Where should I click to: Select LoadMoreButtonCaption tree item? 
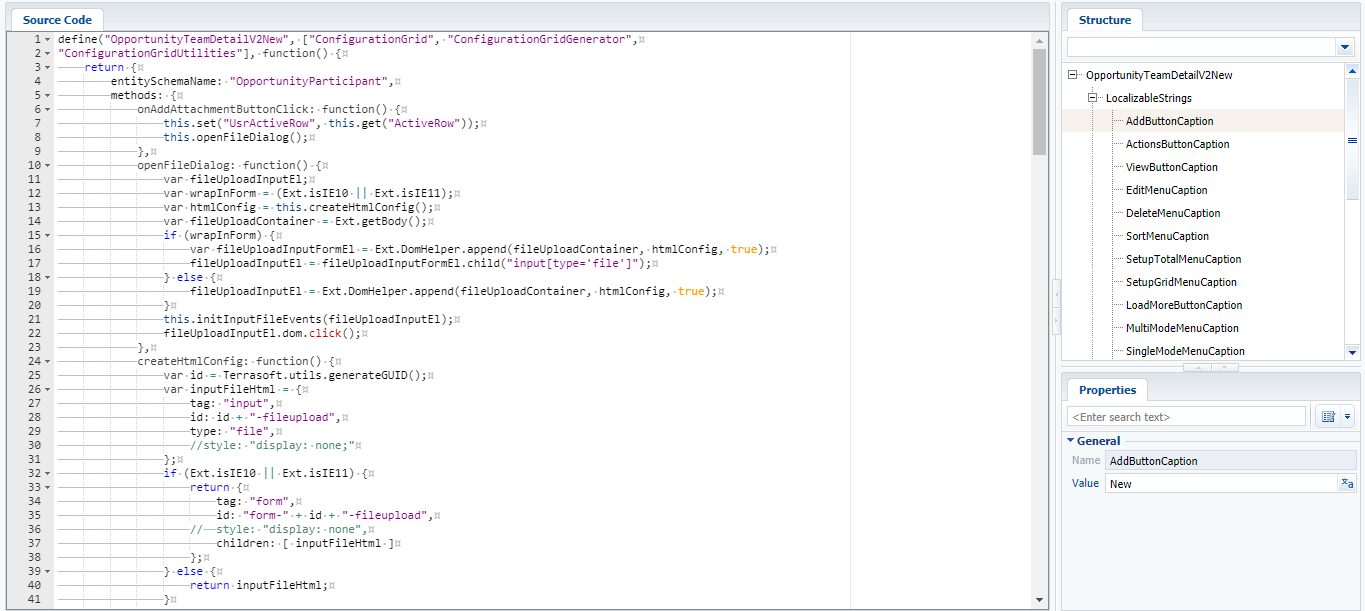[x=1184, y=305]
